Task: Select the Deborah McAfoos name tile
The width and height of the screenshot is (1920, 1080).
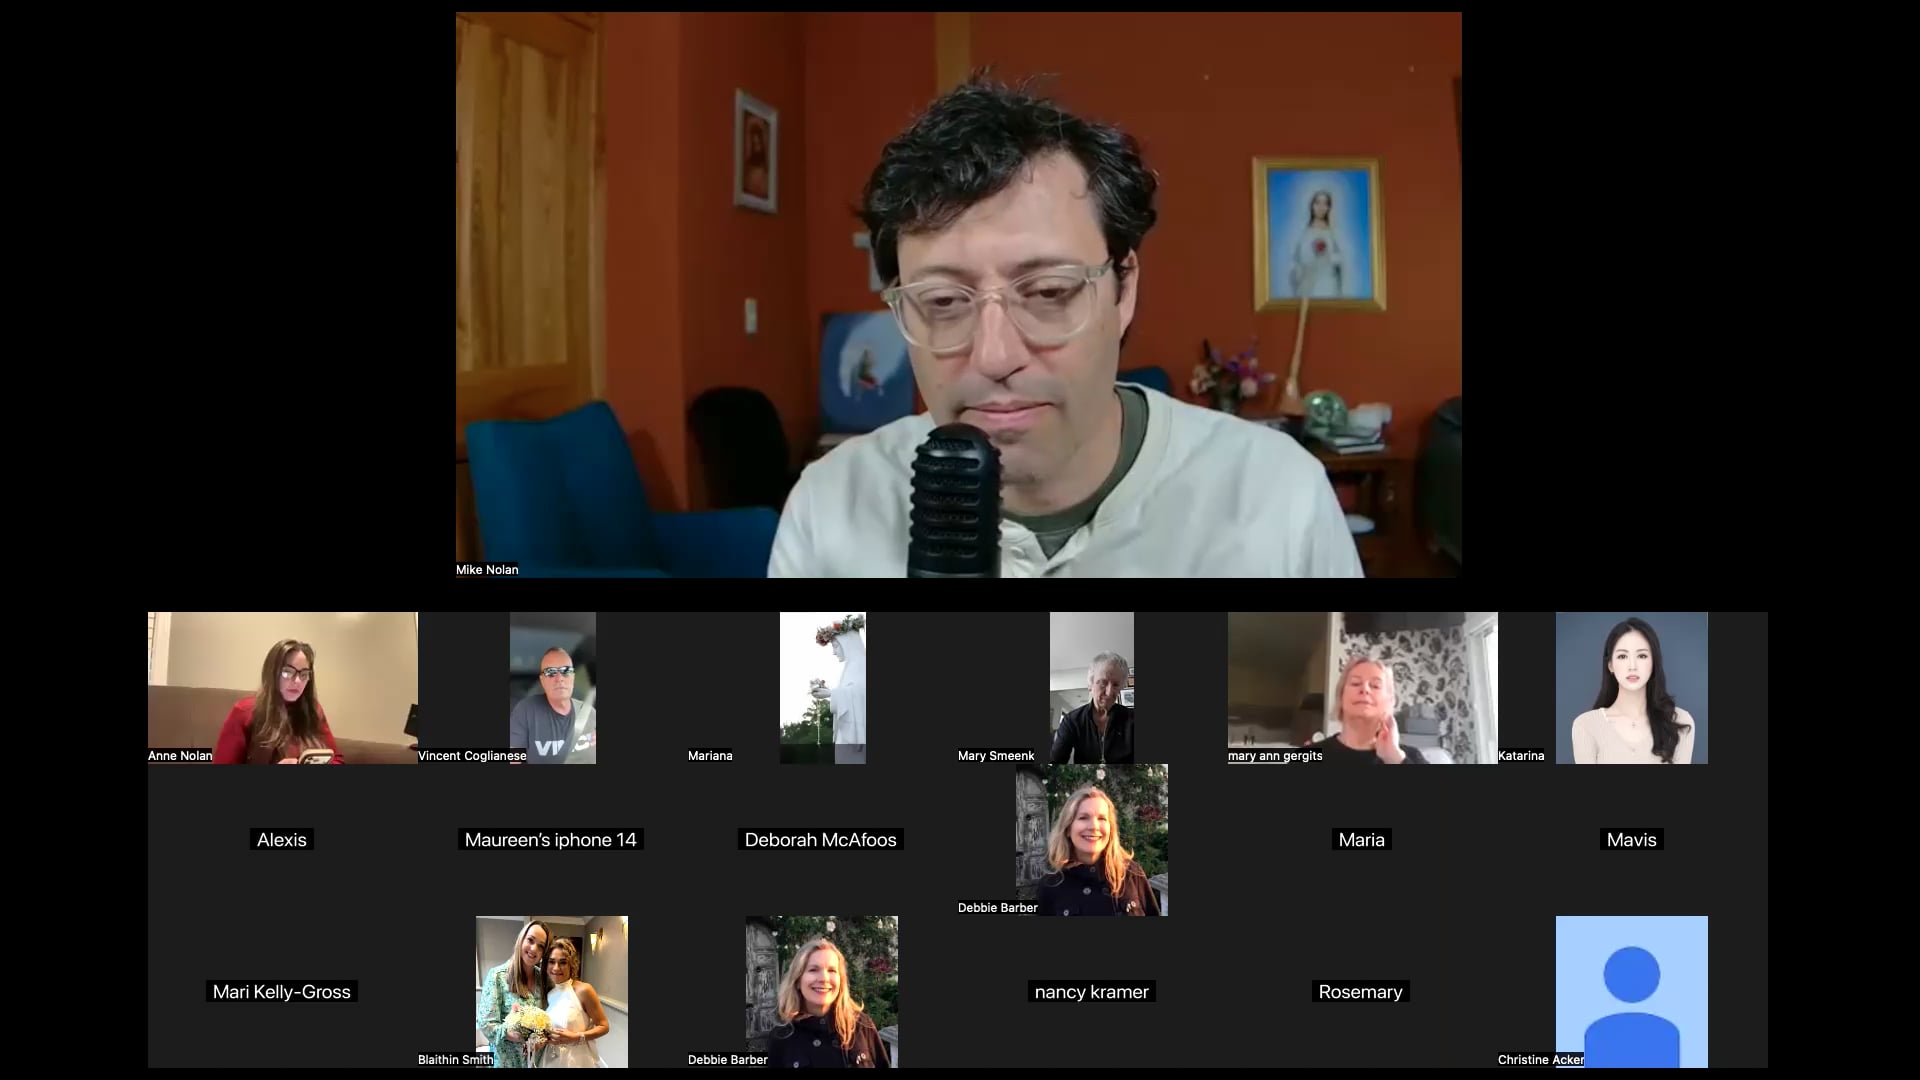Action: pyautogui.click(x=821, y=840)
